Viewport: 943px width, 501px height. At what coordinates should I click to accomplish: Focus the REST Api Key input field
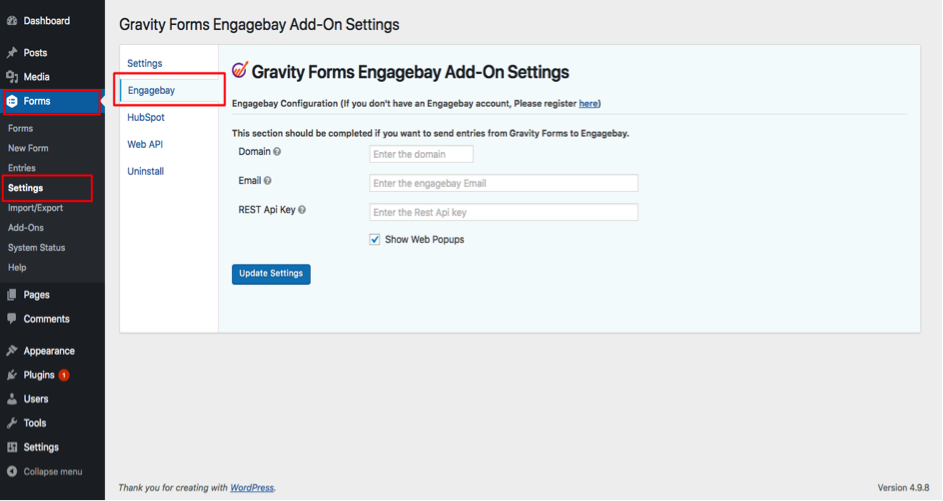[503, 212]
